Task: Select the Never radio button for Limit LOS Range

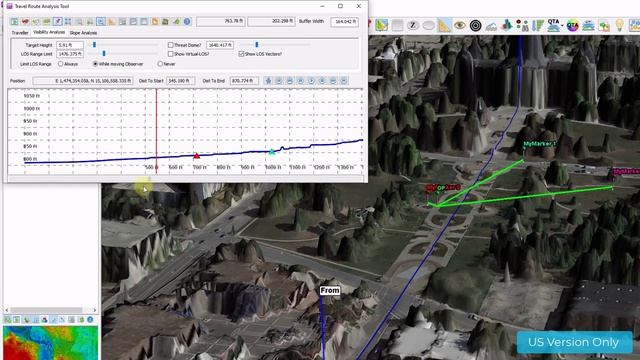Action: tap(160, 64)
